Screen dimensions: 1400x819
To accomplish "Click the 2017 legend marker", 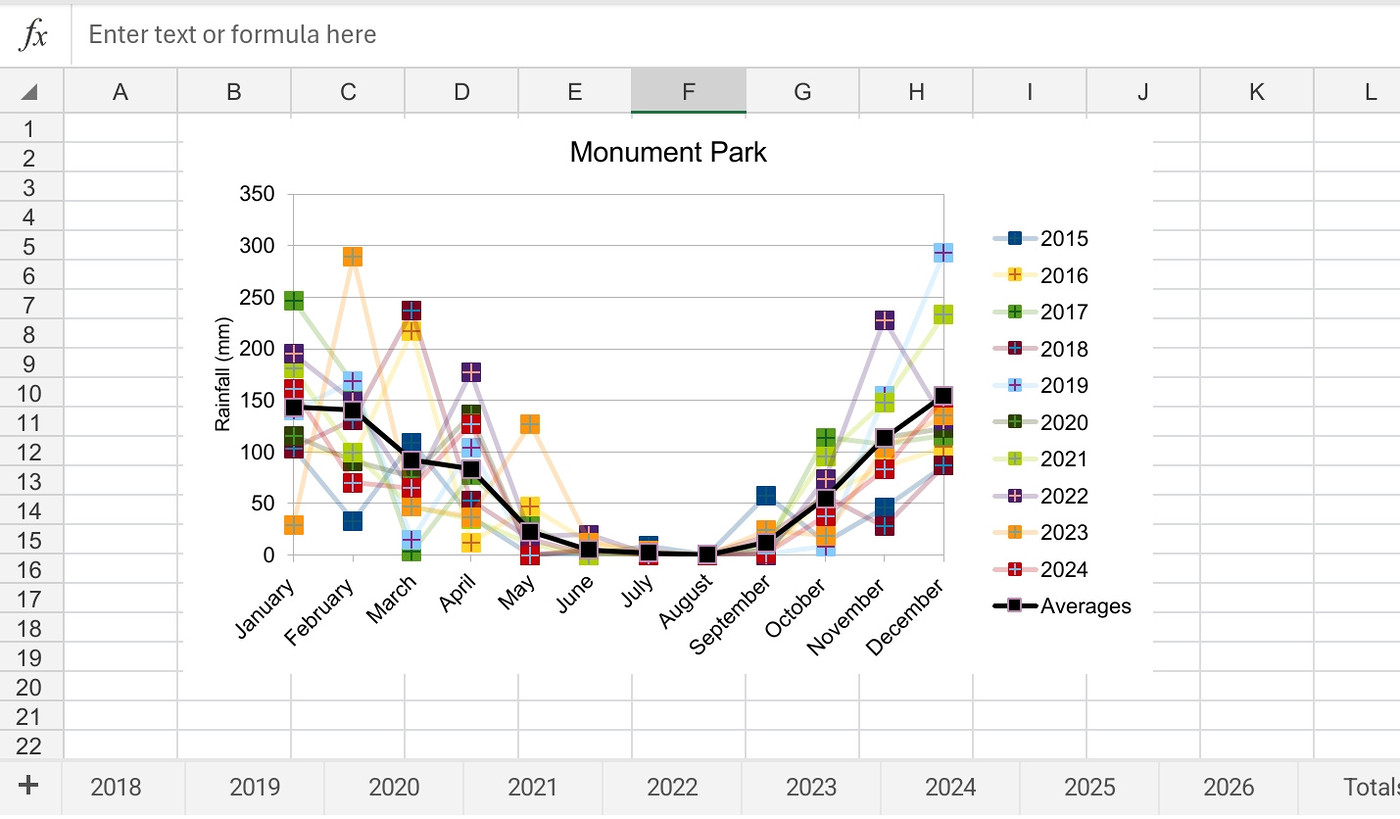I will [x=1015, y=312].
